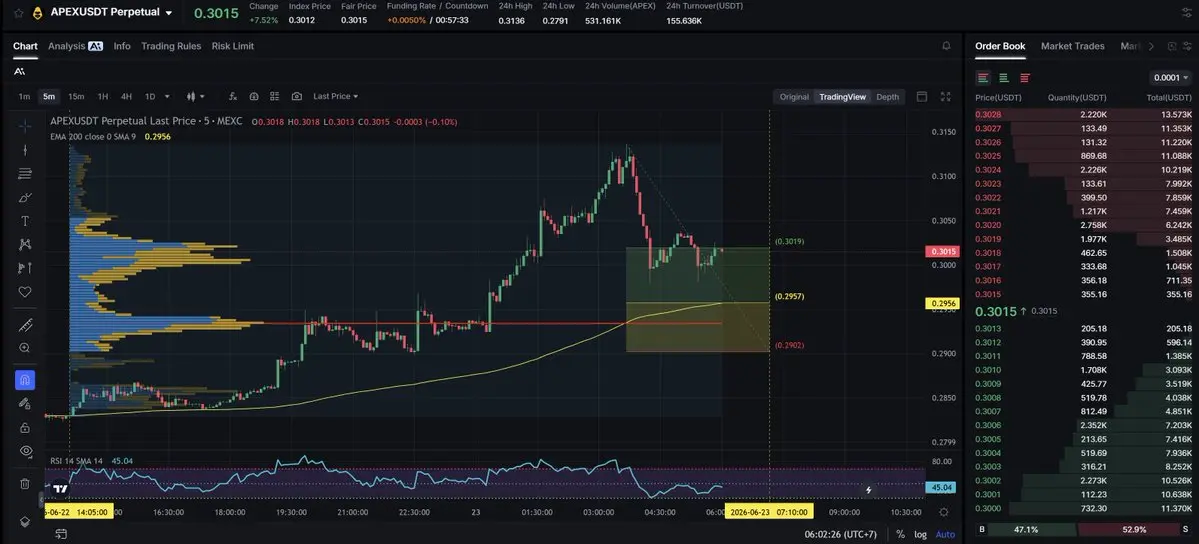Click the buy ratio 47.1% bar
Viewport: 1199px width, 544px height.
coord(1025,529)
